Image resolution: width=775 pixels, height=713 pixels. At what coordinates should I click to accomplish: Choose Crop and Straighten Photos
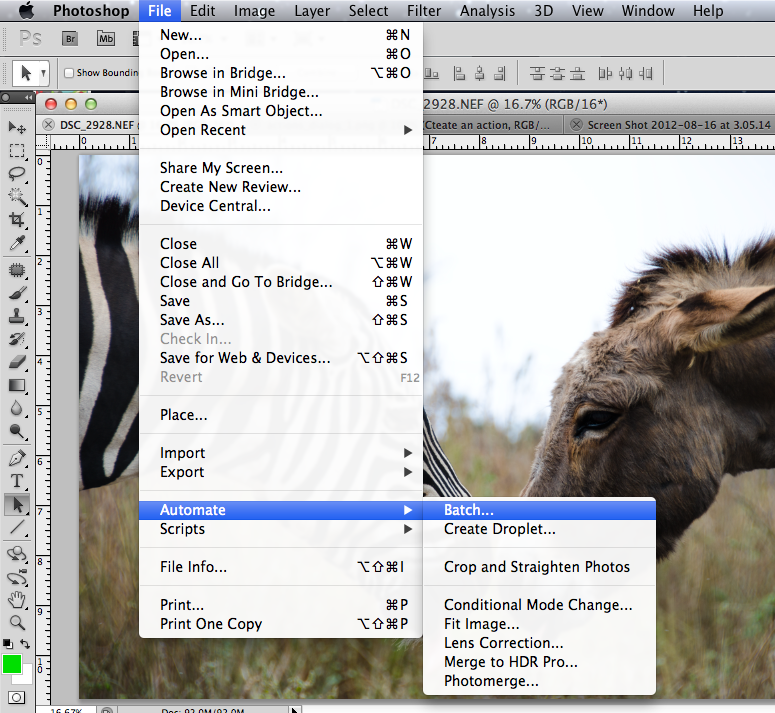pos(540,567)
